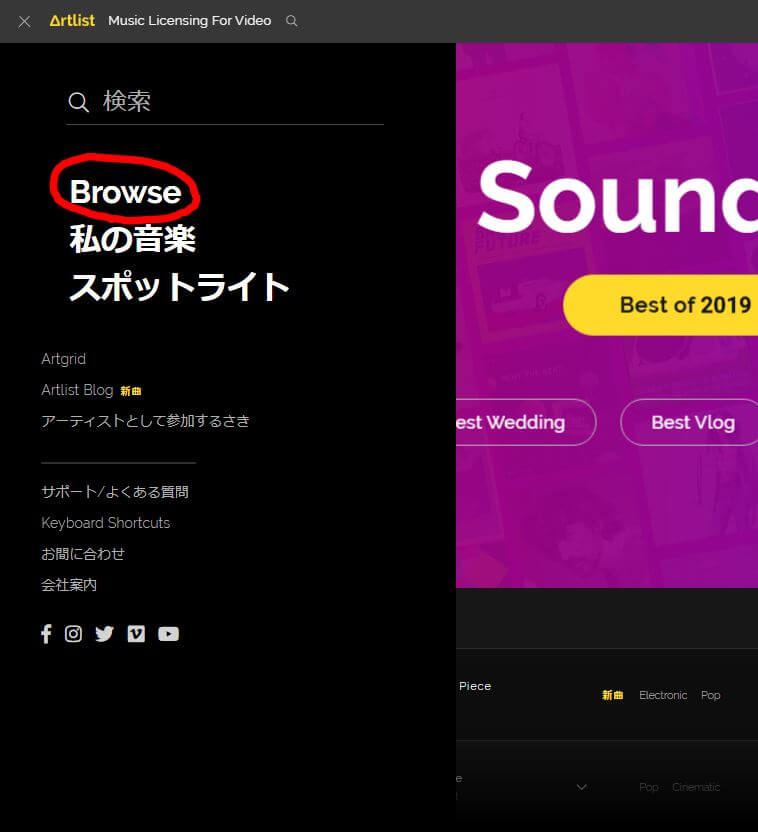758x832 pixels.
Task: Click the header search magnifier icon
Action: click(291, 21)
